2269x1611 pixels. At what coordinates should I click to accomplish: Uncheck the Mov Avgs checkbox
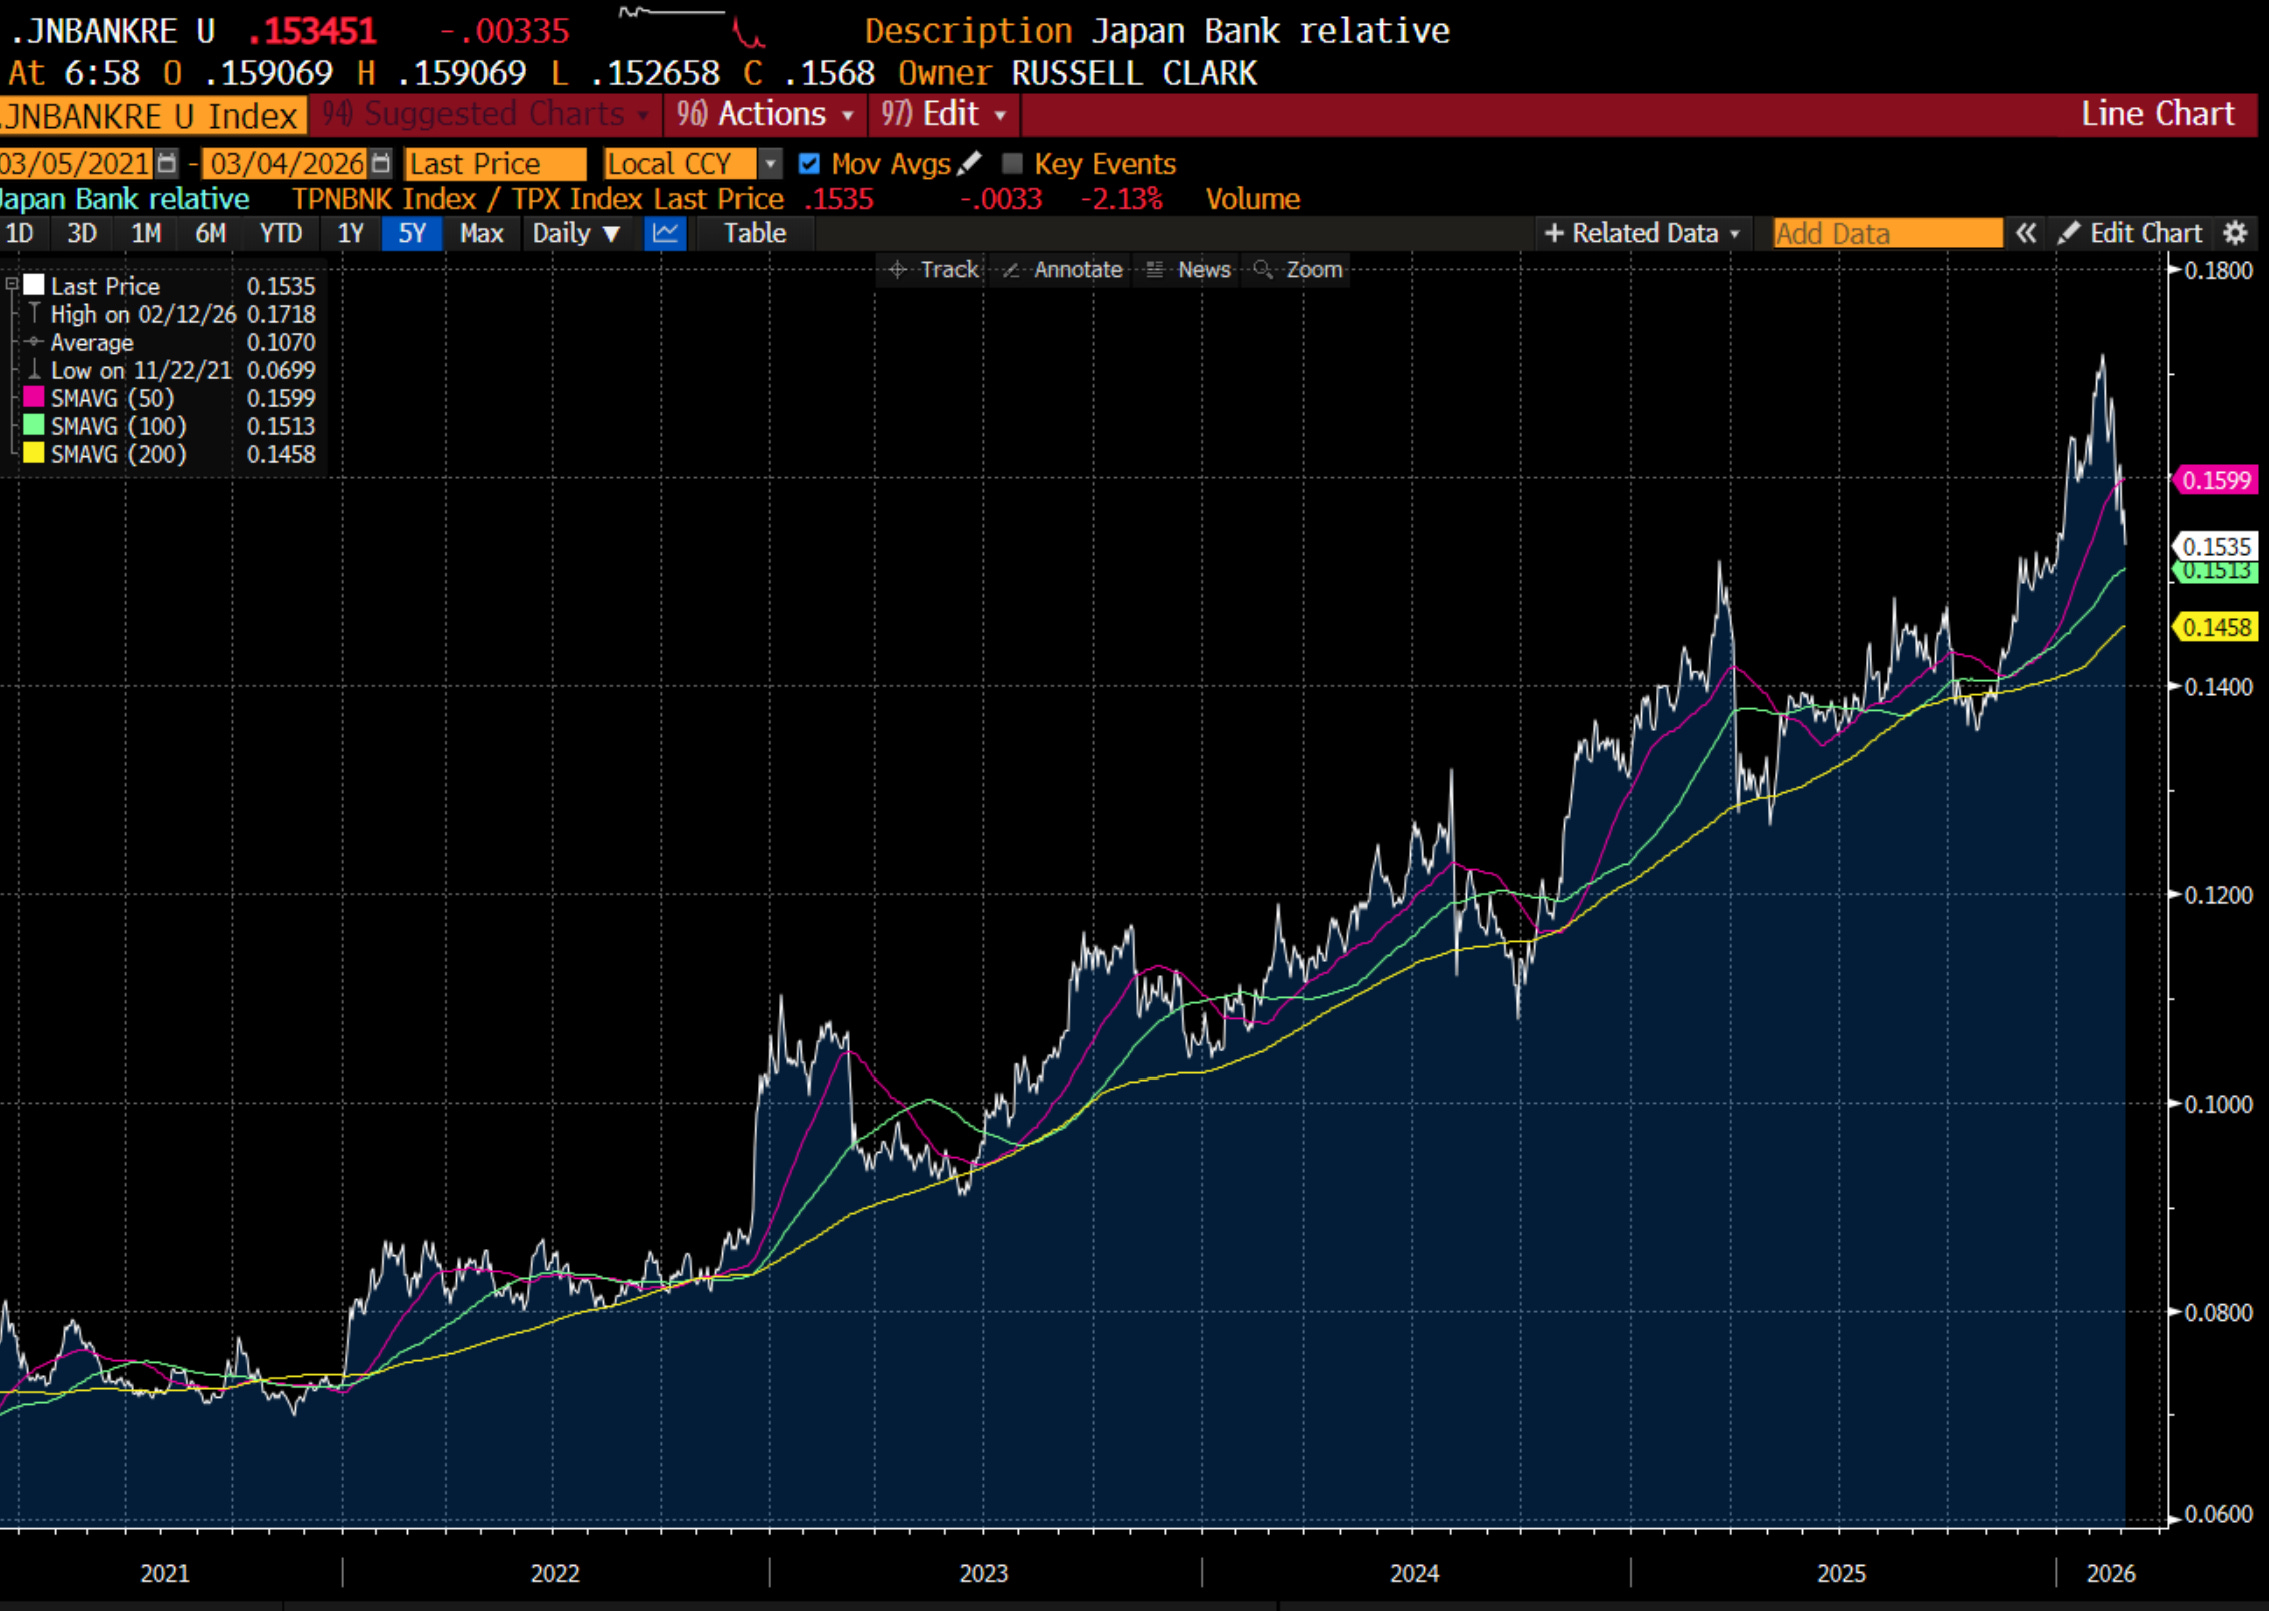tap(809, 163)
